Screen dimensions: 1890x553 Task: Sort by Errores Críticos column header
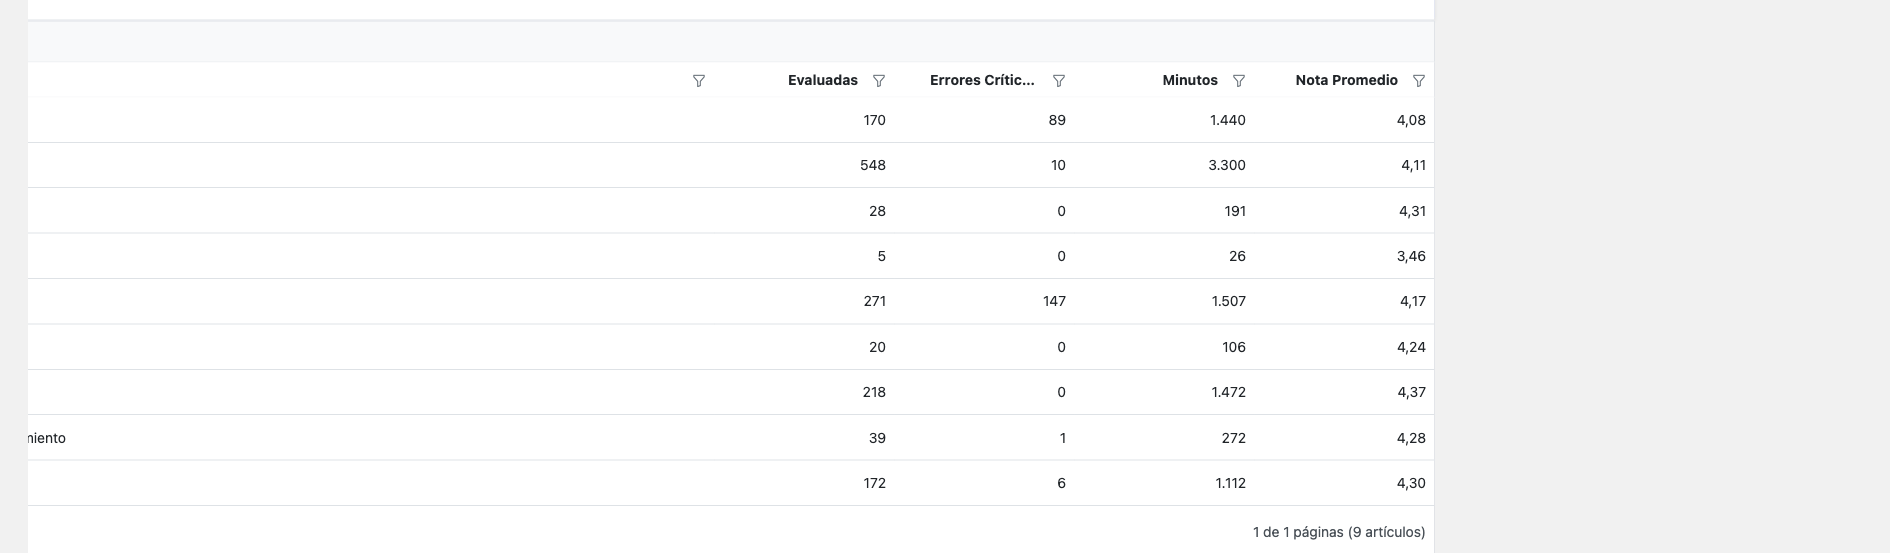[982, 80]
